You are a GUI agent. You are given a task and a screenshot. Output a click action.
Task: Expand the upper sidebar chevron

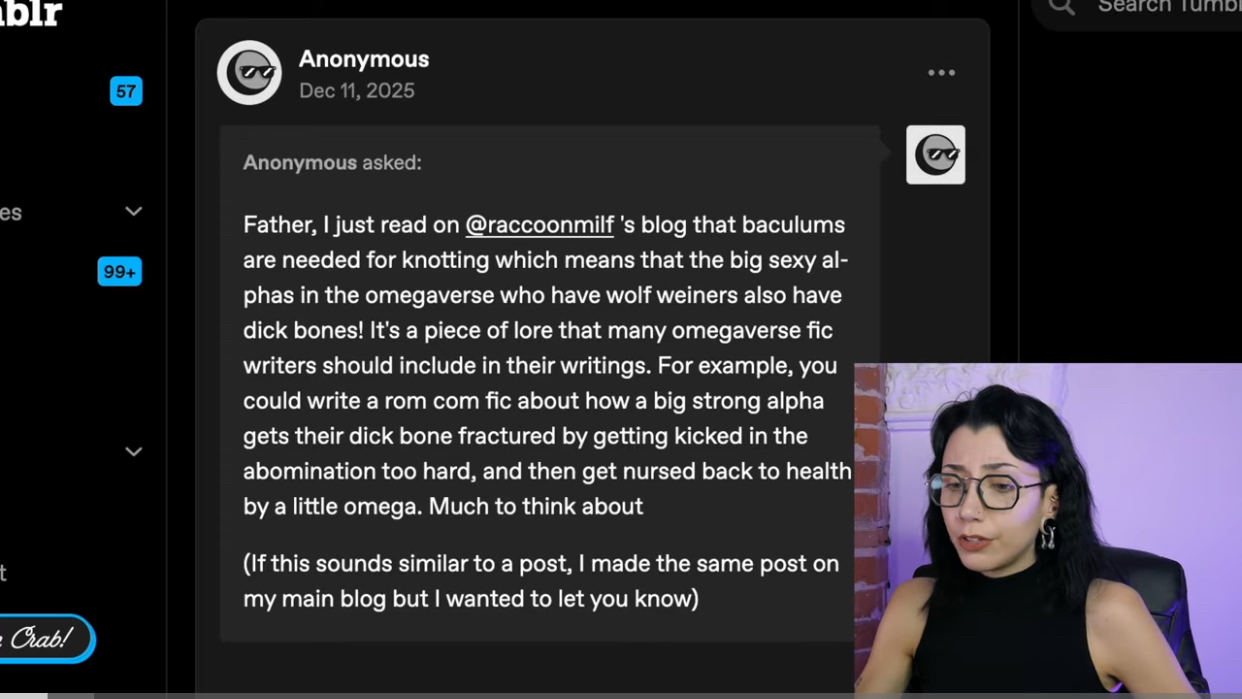coord(133,212)
